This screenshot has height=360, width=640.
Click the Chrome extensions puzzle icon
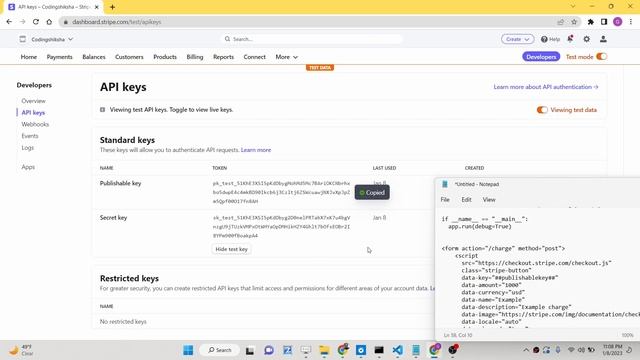pos(591,22)
